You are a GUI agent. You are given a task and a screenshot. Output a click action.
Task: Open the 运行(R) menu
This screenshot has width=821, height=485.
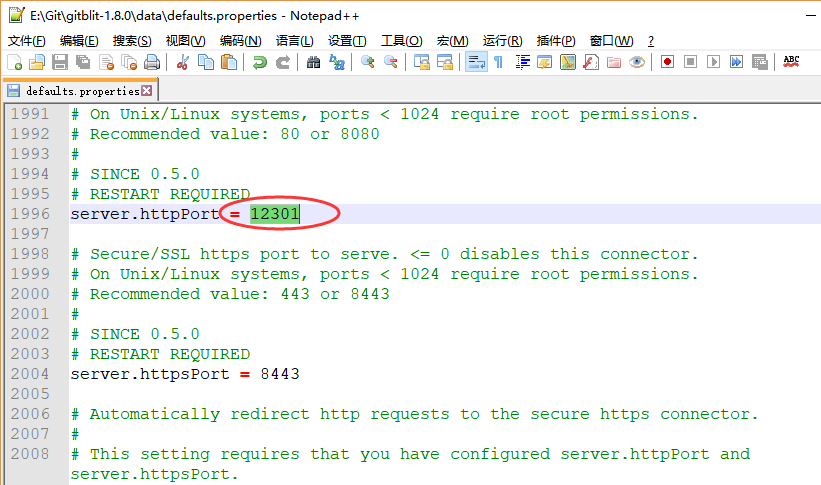coord(503,41)
